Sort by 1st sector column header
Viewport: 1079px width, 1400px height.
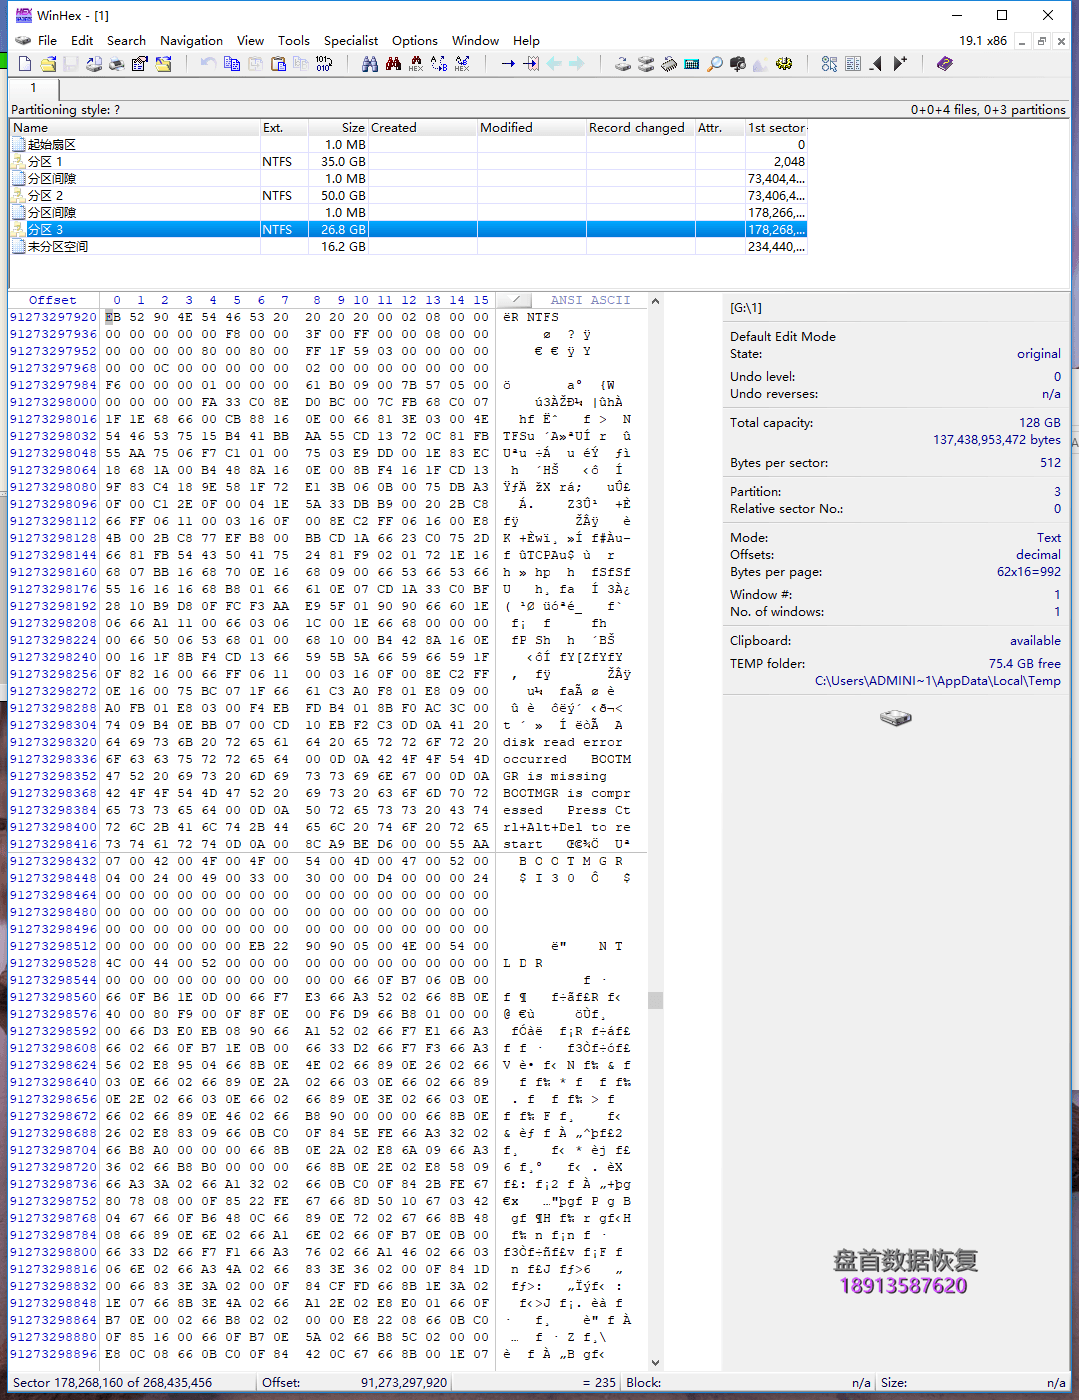776,128
